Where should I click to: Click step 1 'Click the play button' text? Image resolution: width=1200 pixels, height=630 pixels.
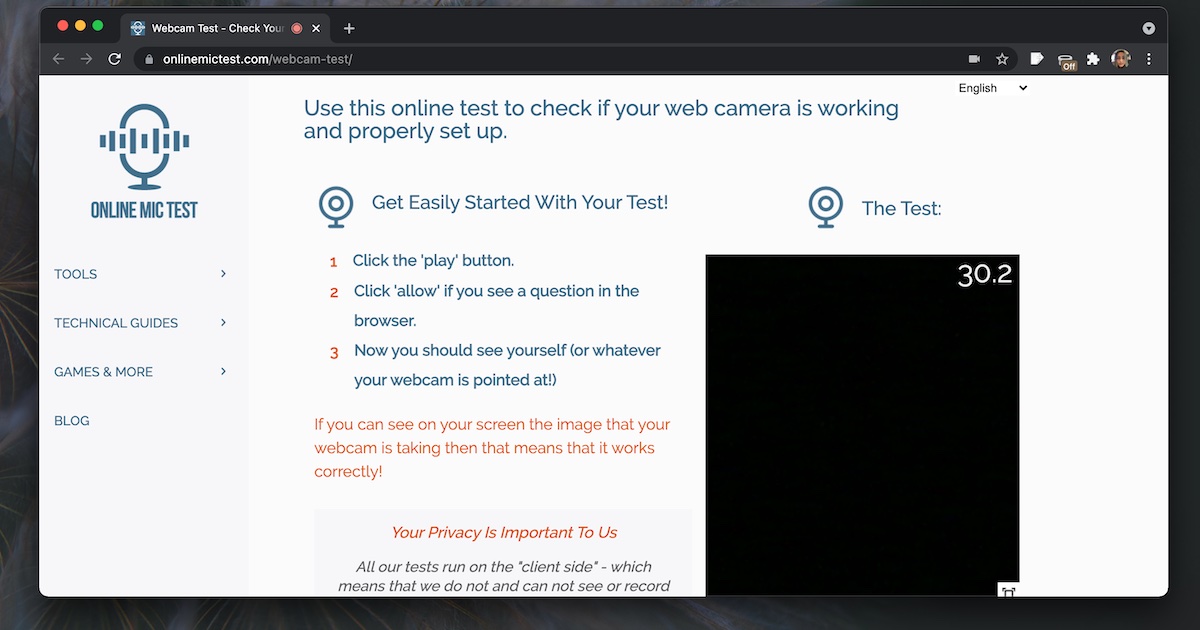(x=433, y=261)
